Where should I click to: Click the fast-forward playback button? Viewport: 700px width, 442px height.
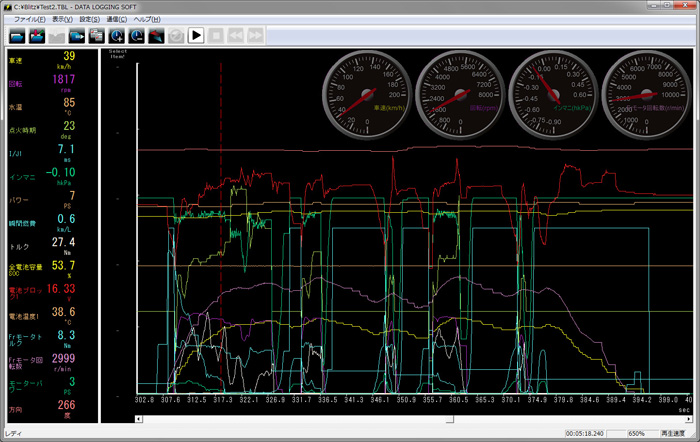click(x=257, y=35)
